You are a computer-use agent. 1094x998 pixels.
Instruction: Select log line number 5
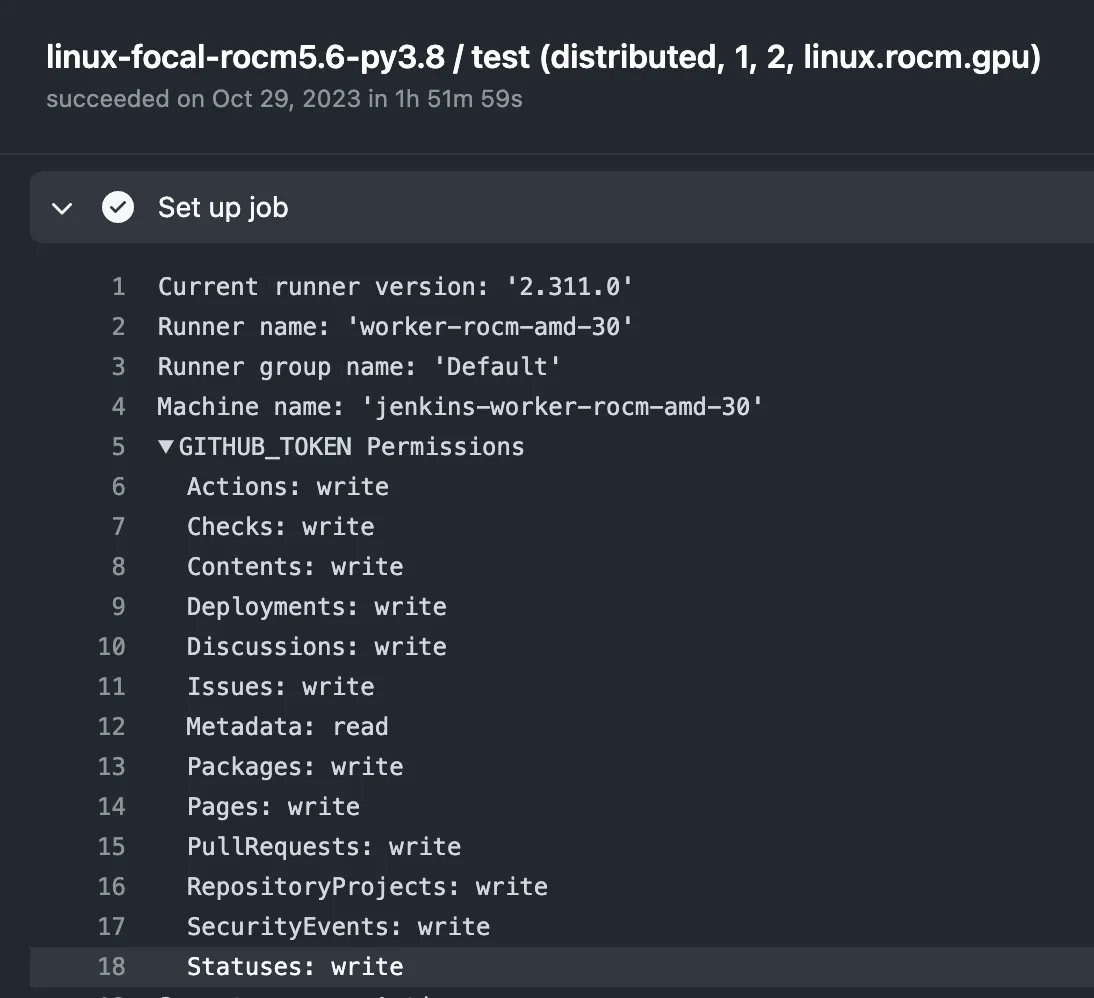[118, 447]
